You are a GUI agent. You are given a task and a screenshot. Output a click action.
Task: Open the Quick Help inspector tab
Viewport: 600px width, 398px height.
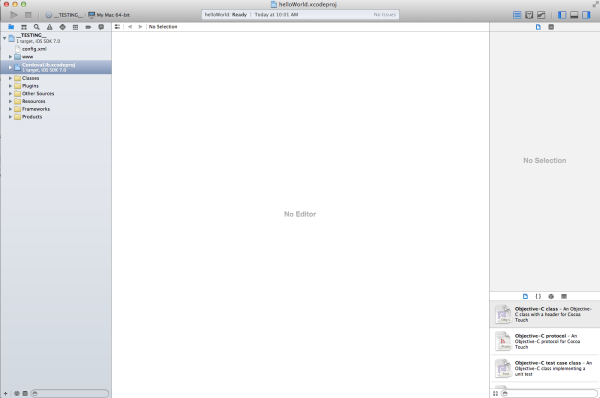(x=551, y=27)
